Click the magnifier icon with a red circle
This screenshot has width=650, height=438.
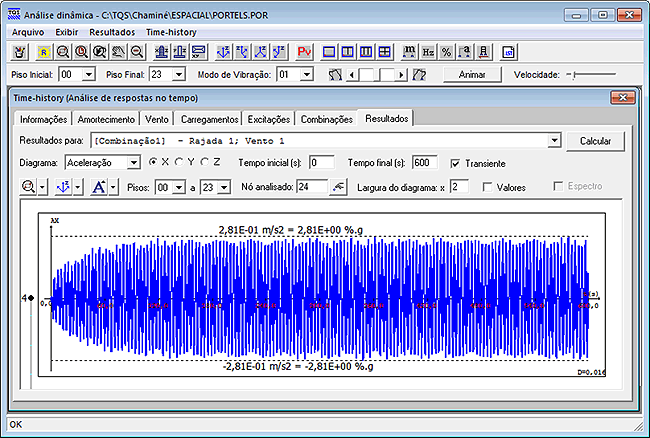click(x=81, y=52)
